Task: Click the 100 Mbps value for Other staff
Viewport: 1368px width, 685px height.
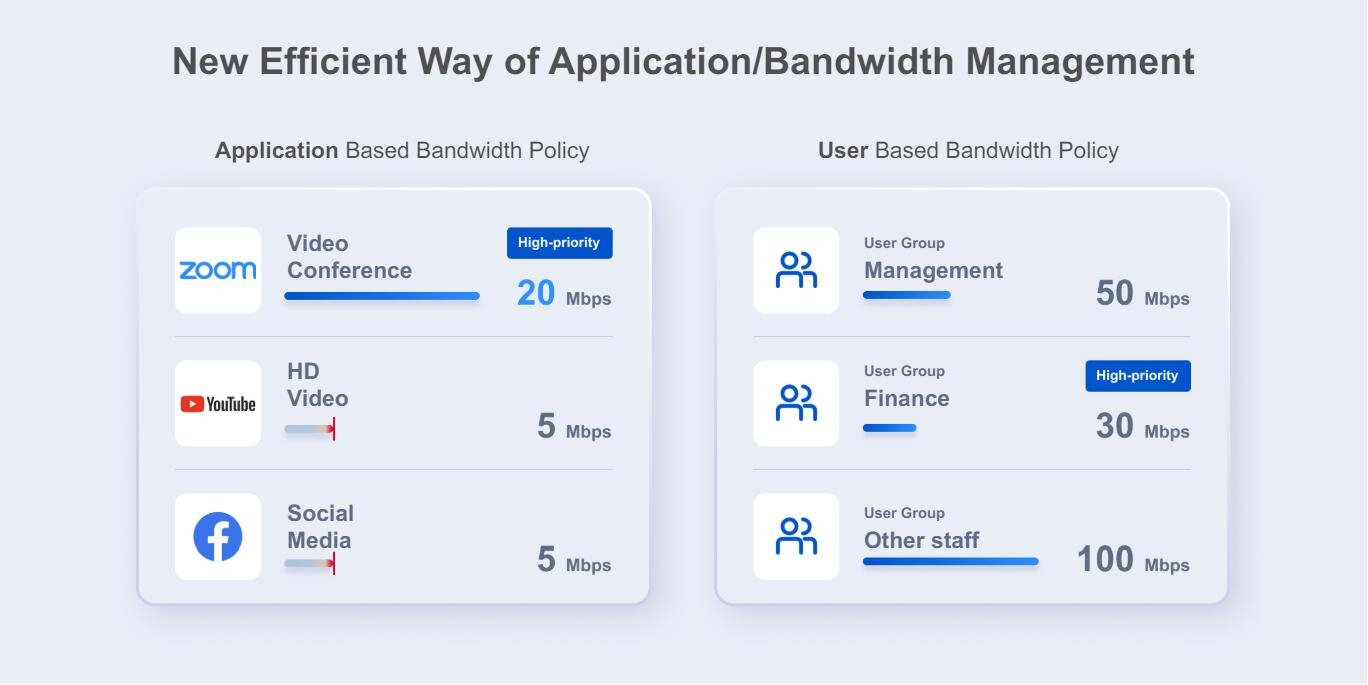Action: [x=1132, y=560]
